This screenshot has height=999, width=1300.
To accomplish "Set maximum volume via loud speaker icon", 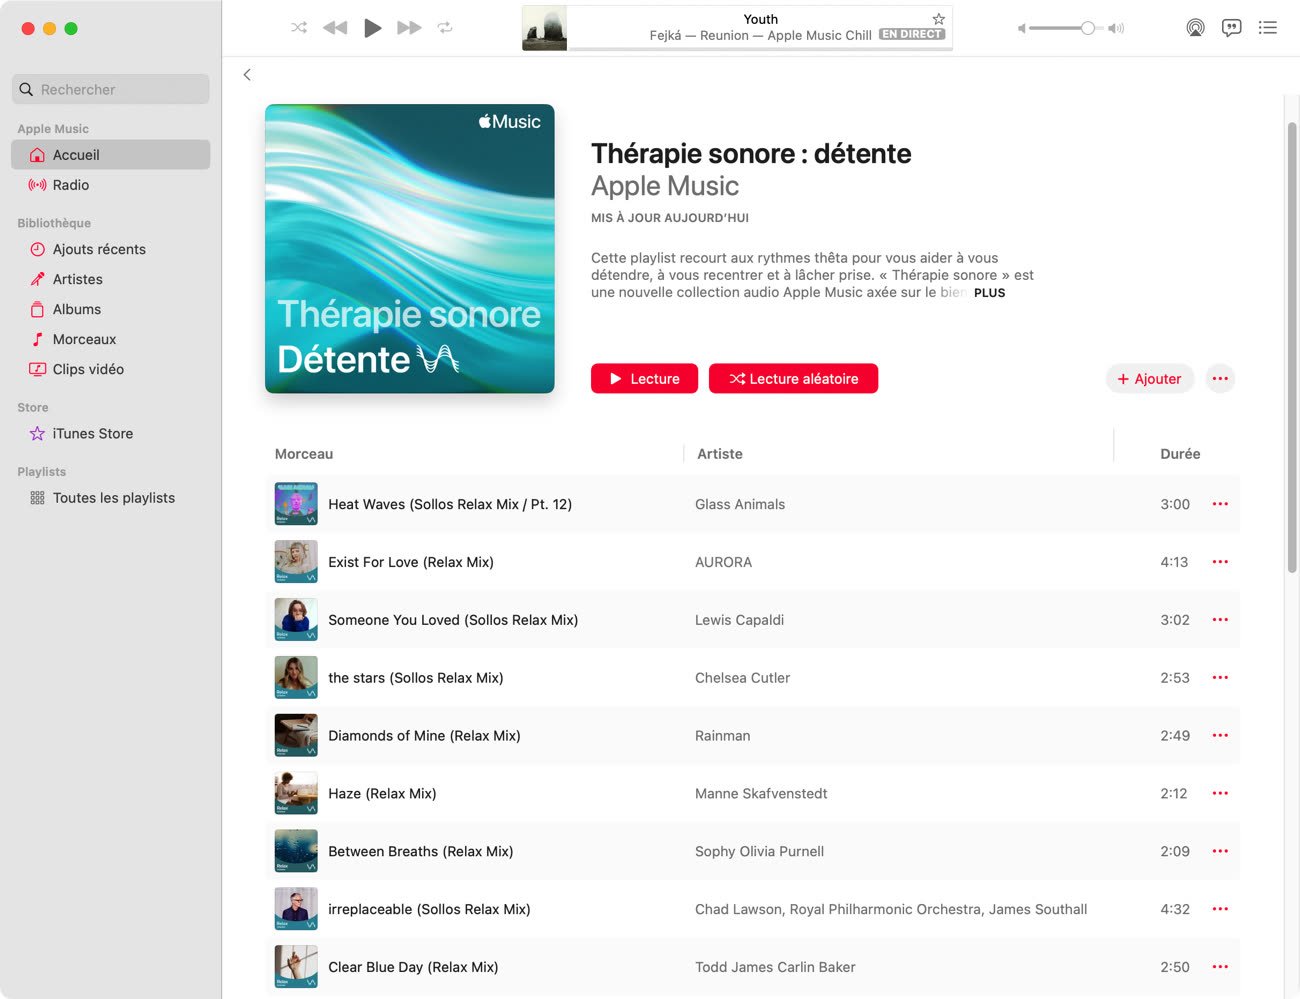I will pos(1116,28).
